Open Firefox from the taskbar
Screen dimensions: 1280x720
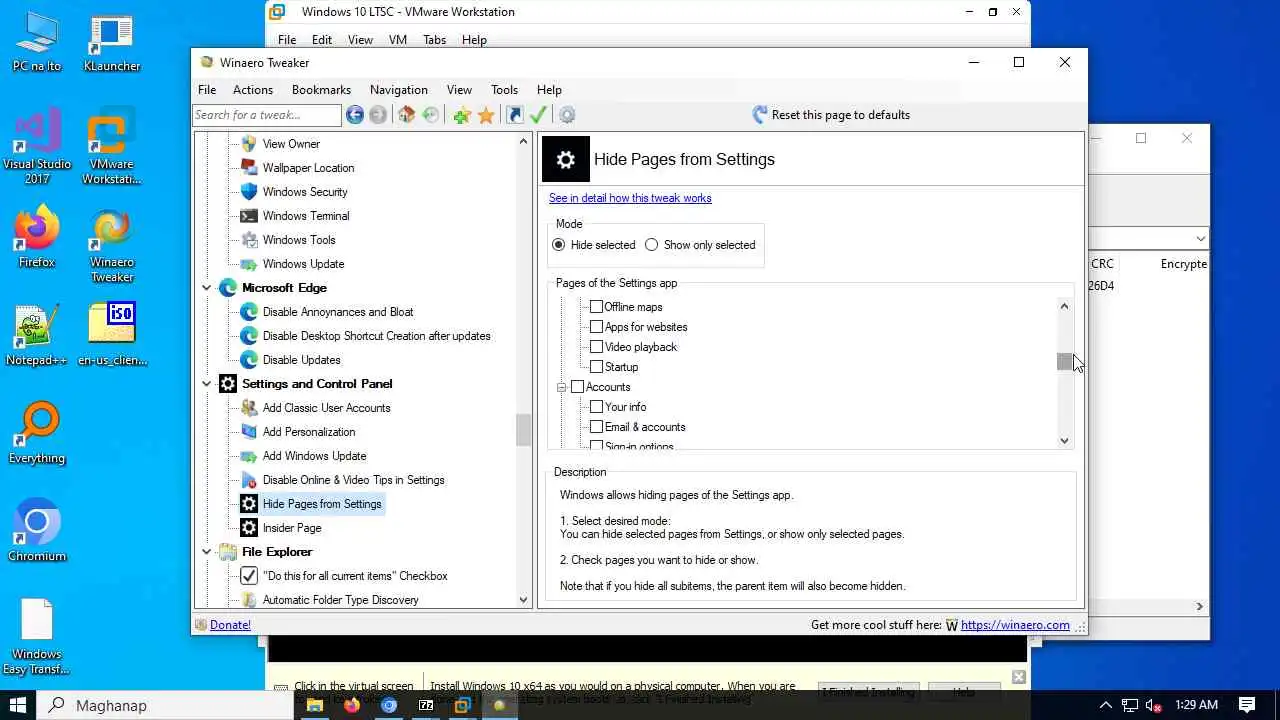(352, 705)
